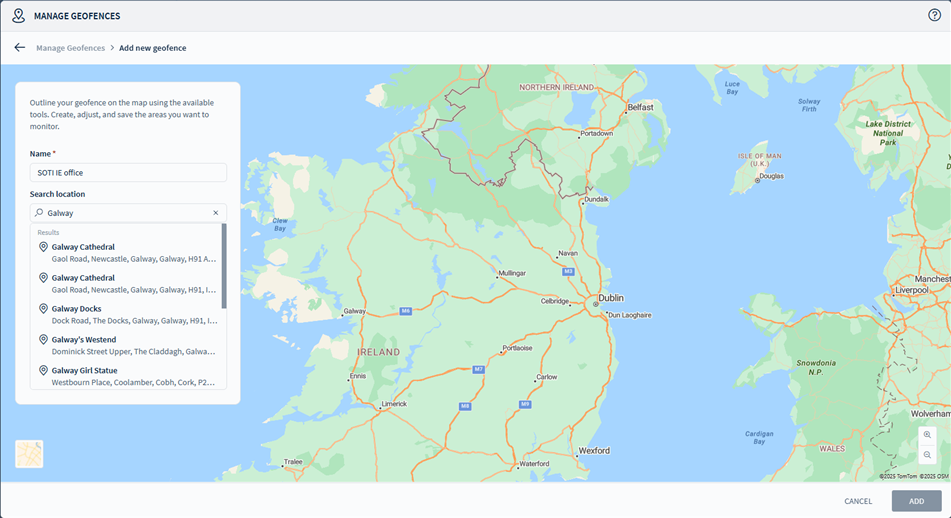Click the Name input field

[x=128, y=173]
